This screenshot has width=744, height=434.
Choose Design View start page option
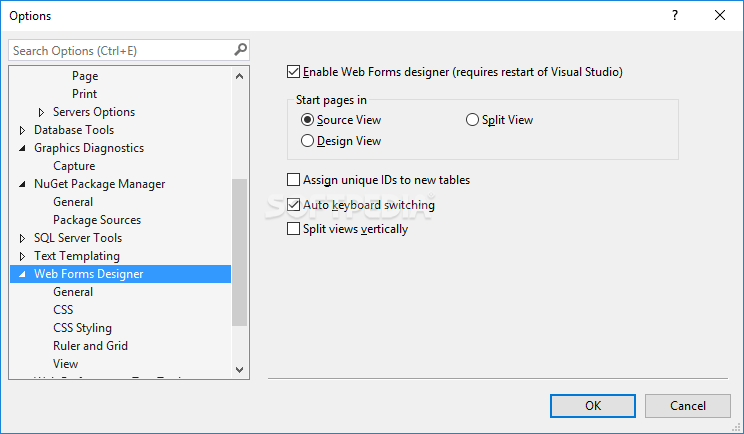[308, 141]
